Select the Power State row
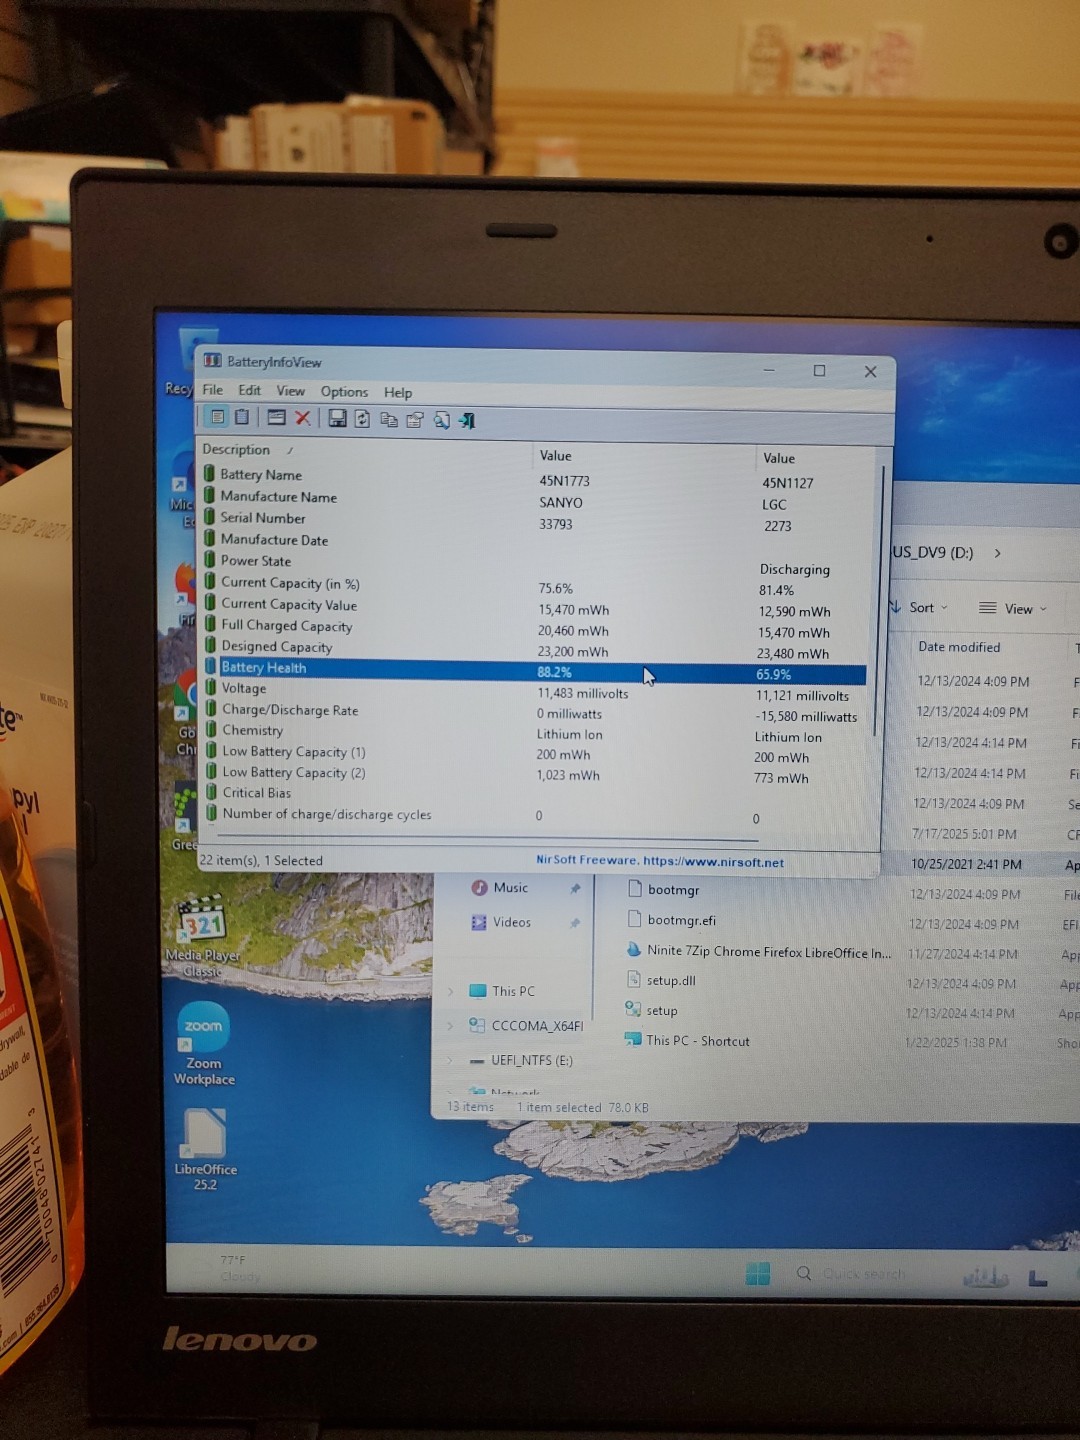This screenshot has width=1080, height=1440. 536,564
